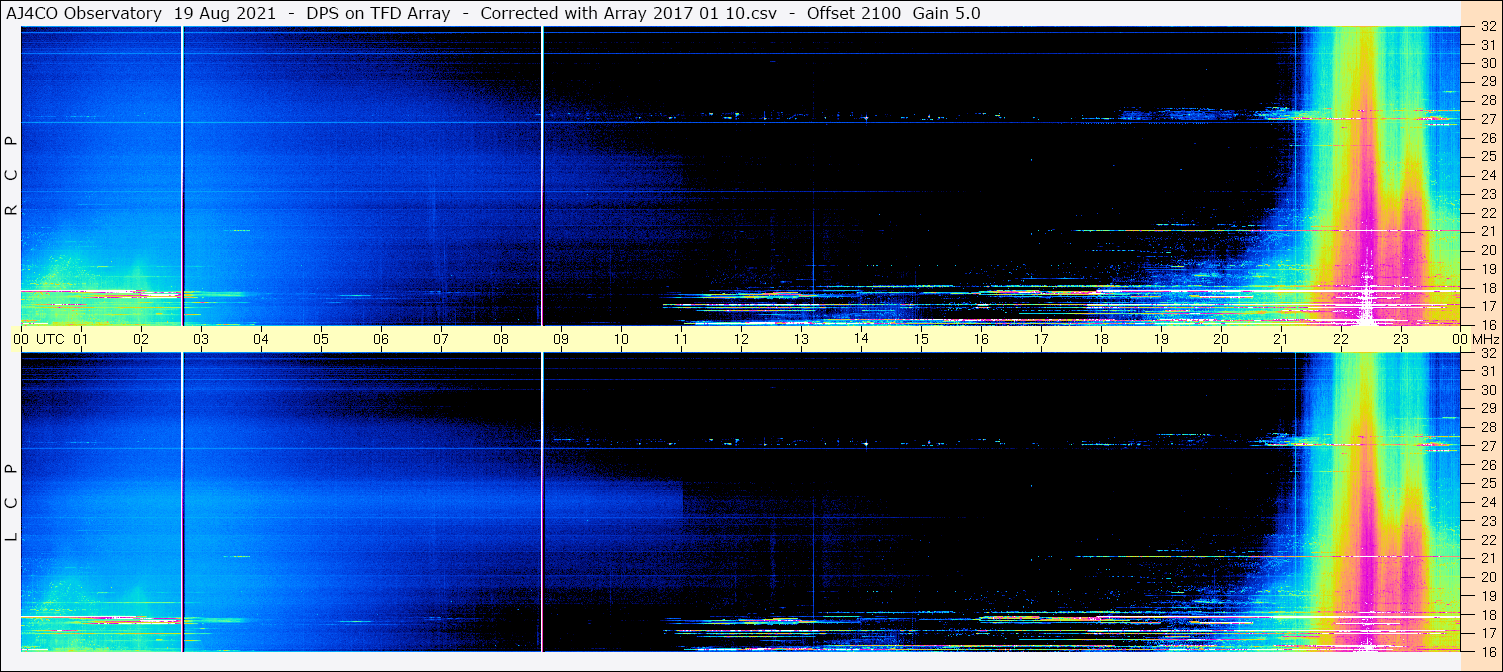Click hour label '21' on the UTC time axis
The width and height of the screenshot is (1503, 672).
(x=1281, y=339)
